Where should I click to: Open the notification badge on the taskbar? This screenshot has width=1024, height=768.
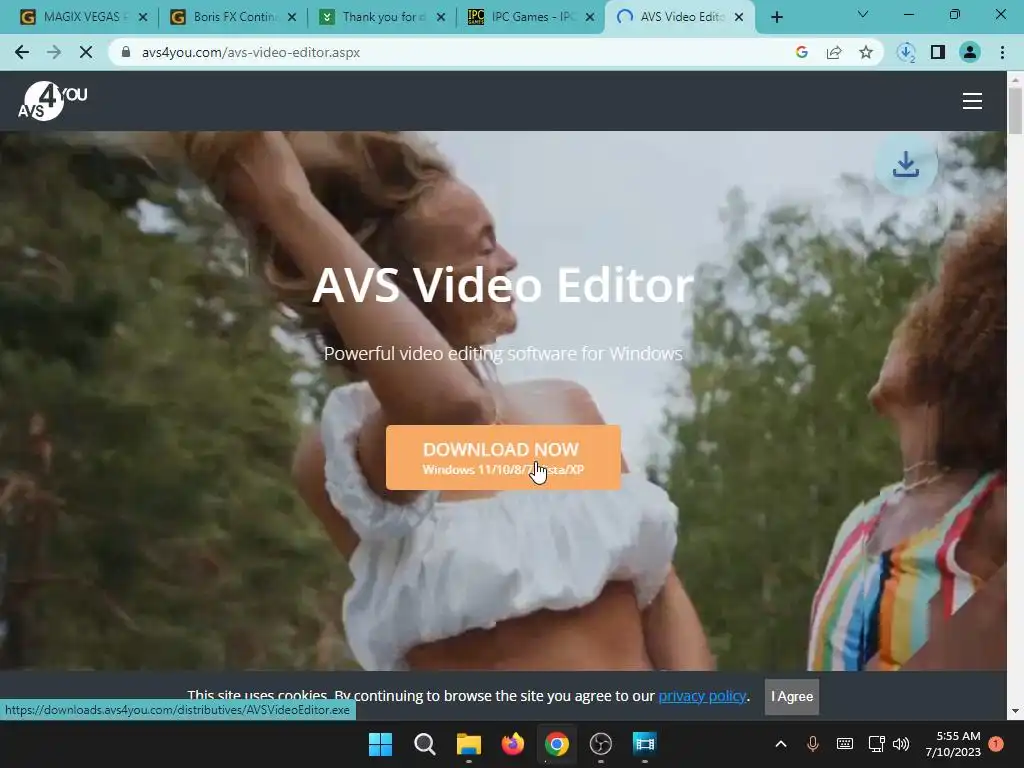point(996,744)
